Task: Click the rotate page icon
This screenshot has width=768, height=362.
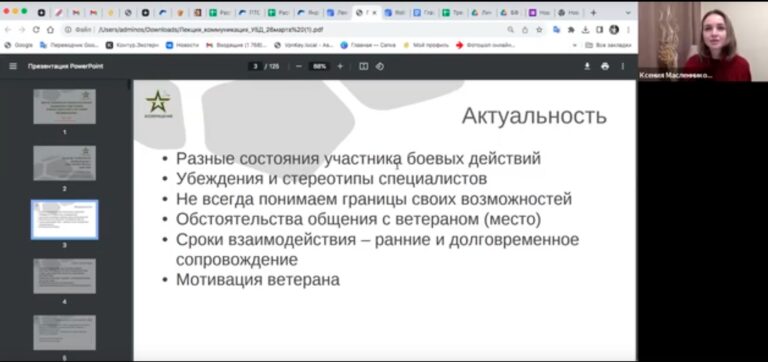Action: tap(380, 66)
